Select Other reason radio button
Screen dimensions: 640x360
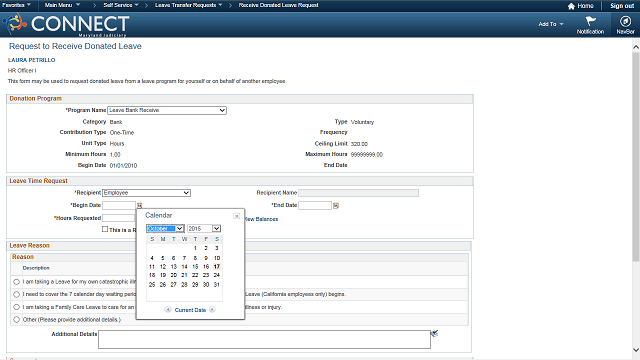point(16,320)
